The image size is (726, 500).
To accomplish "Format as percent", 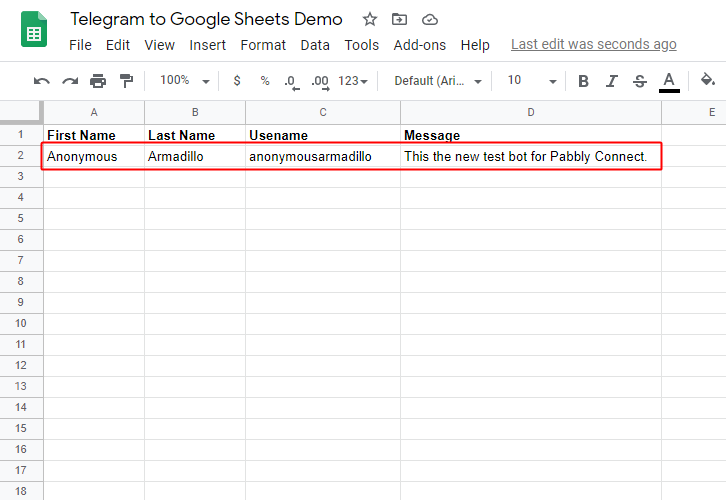I will click(265, 81).
